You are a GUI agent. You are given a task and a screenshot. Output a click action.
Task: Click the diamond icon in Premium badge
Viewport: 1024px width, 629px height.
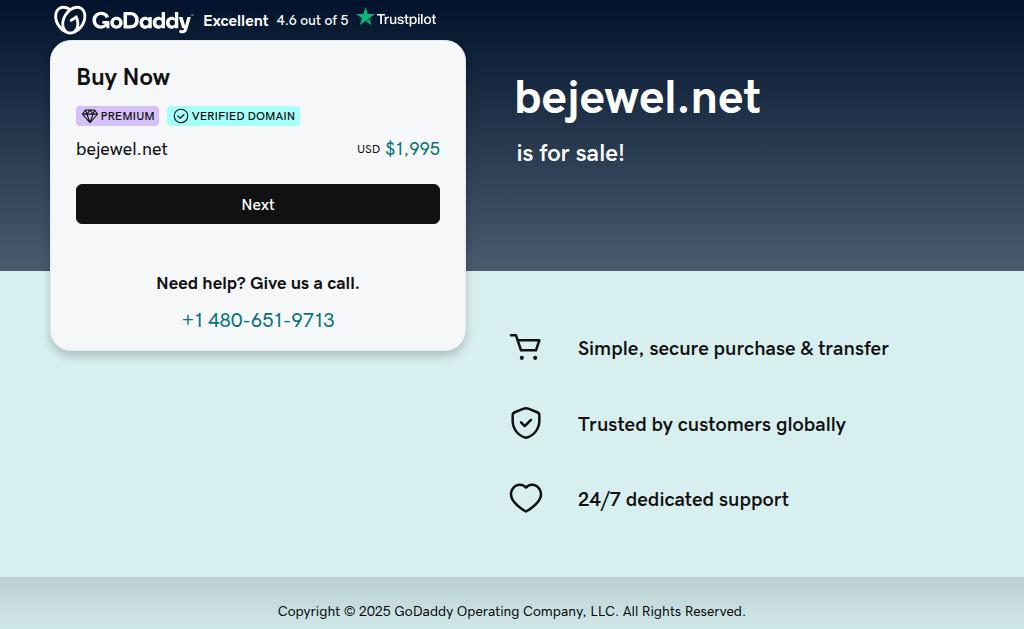coord(90,116)
